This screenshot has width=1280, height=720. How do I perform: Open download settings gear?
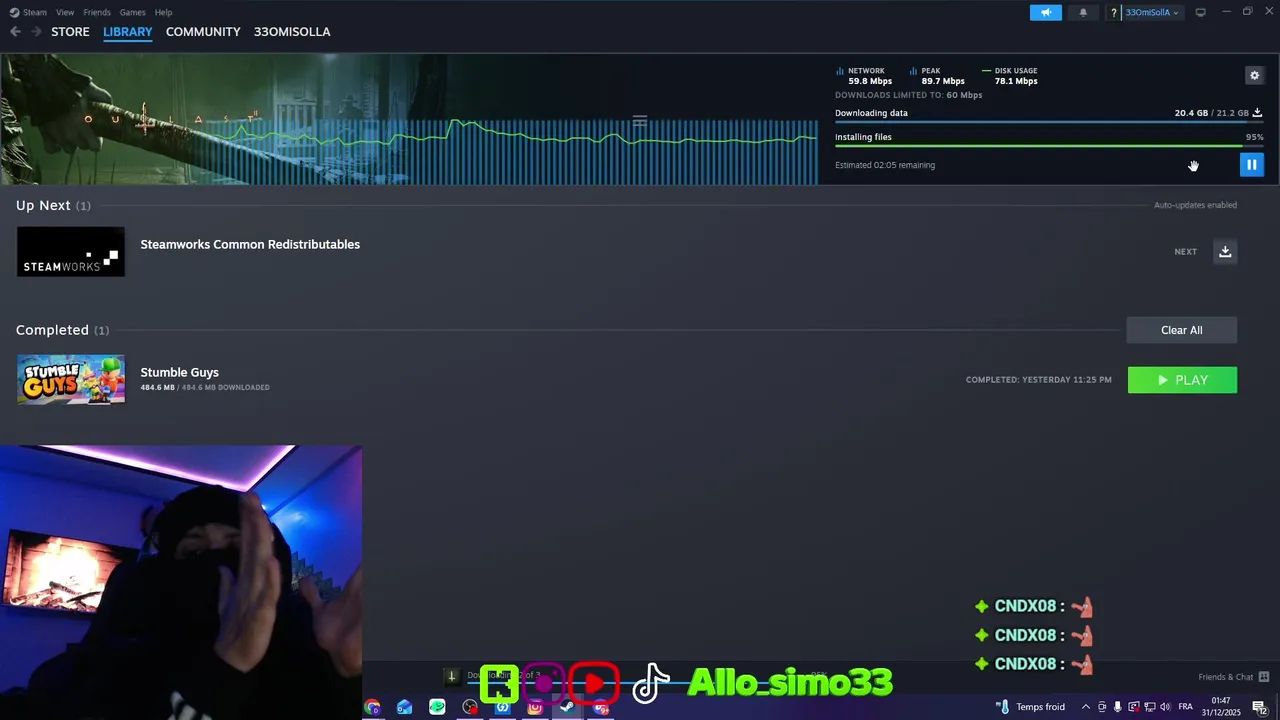tap(1254, 75)
